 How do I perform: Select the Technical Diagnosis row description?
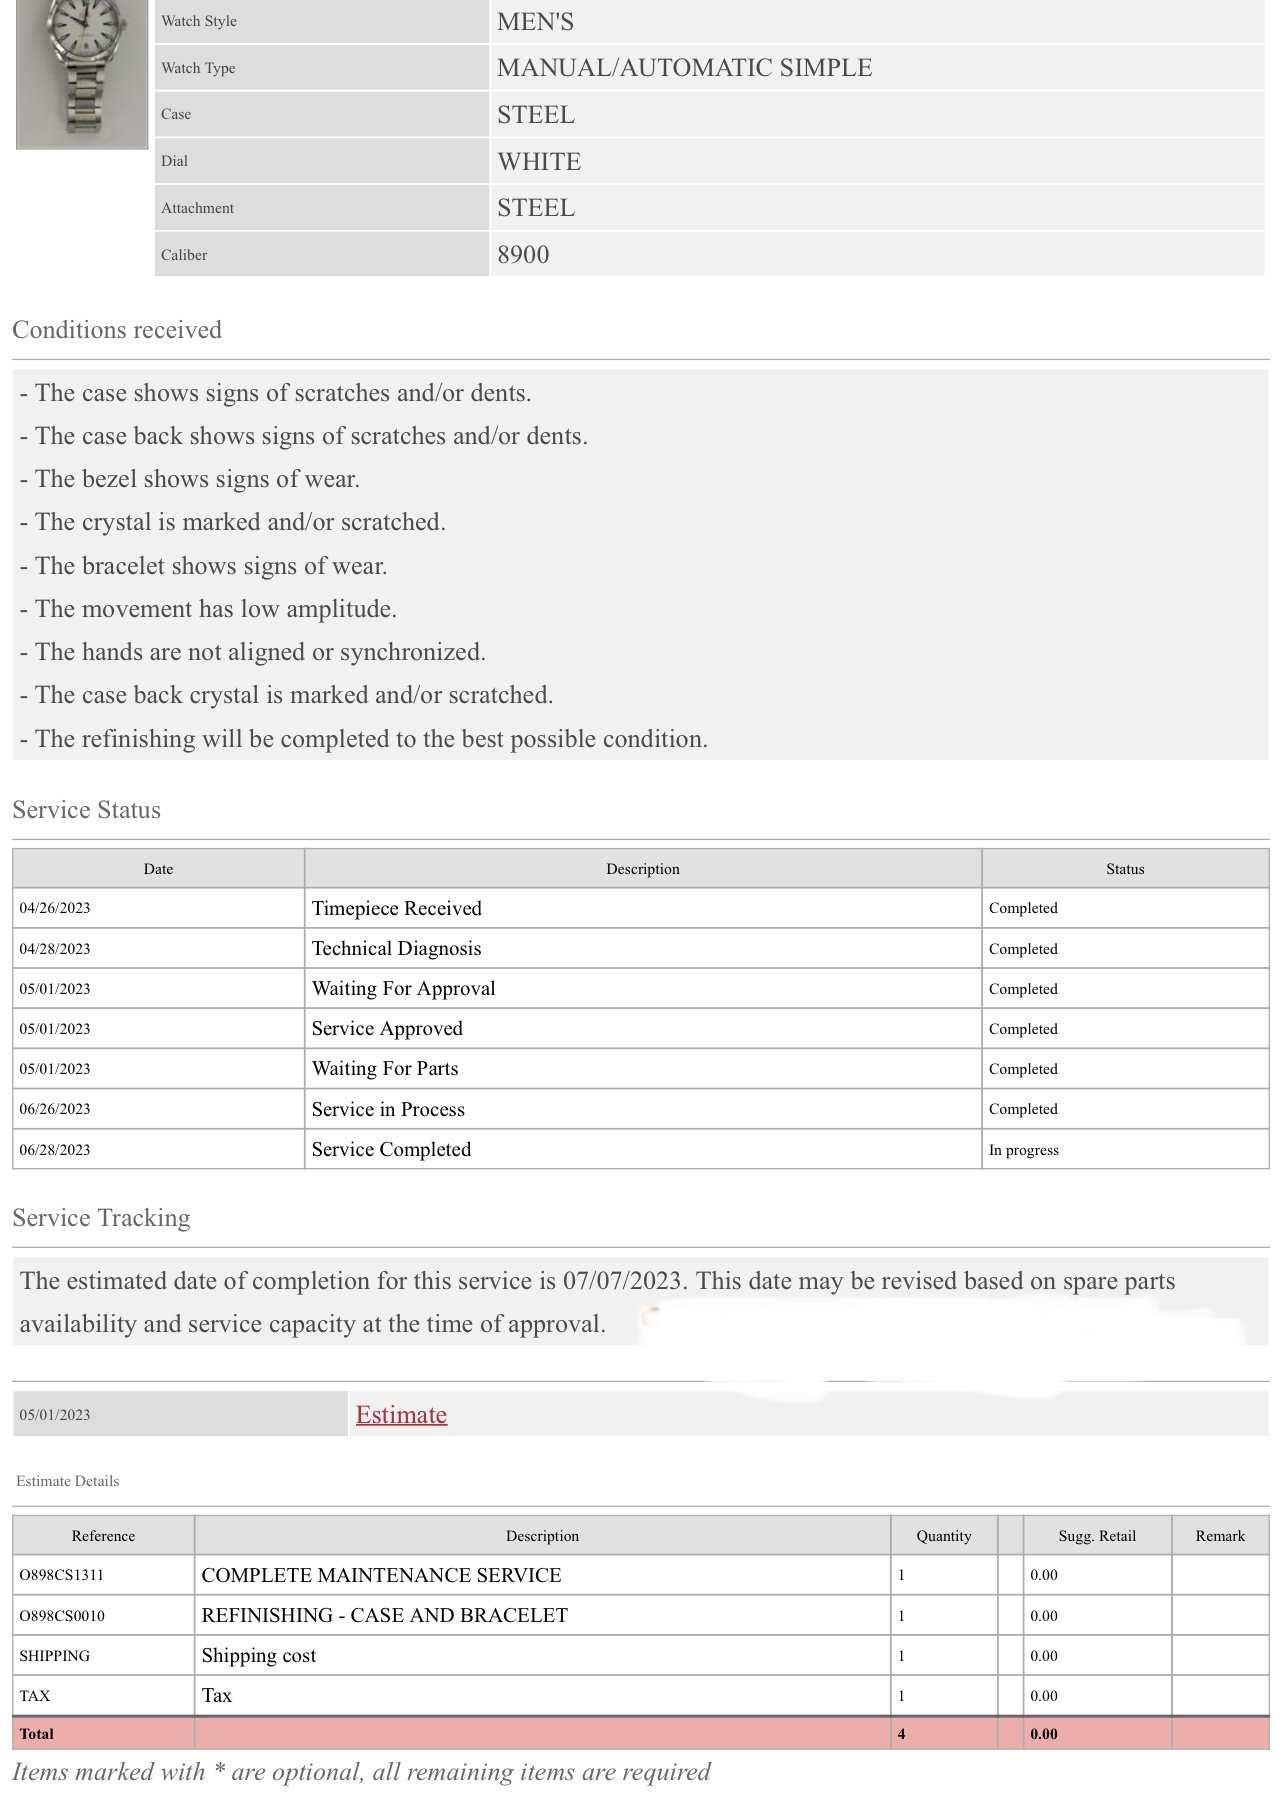pyautogui.click(x=397, y=948)
